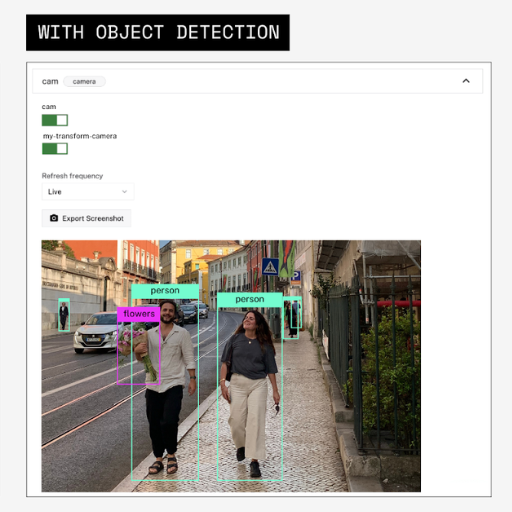The width and height of the screenshot is (512, 512).
Task: Click the Refresh frequency label
Action: pos(72,176)
